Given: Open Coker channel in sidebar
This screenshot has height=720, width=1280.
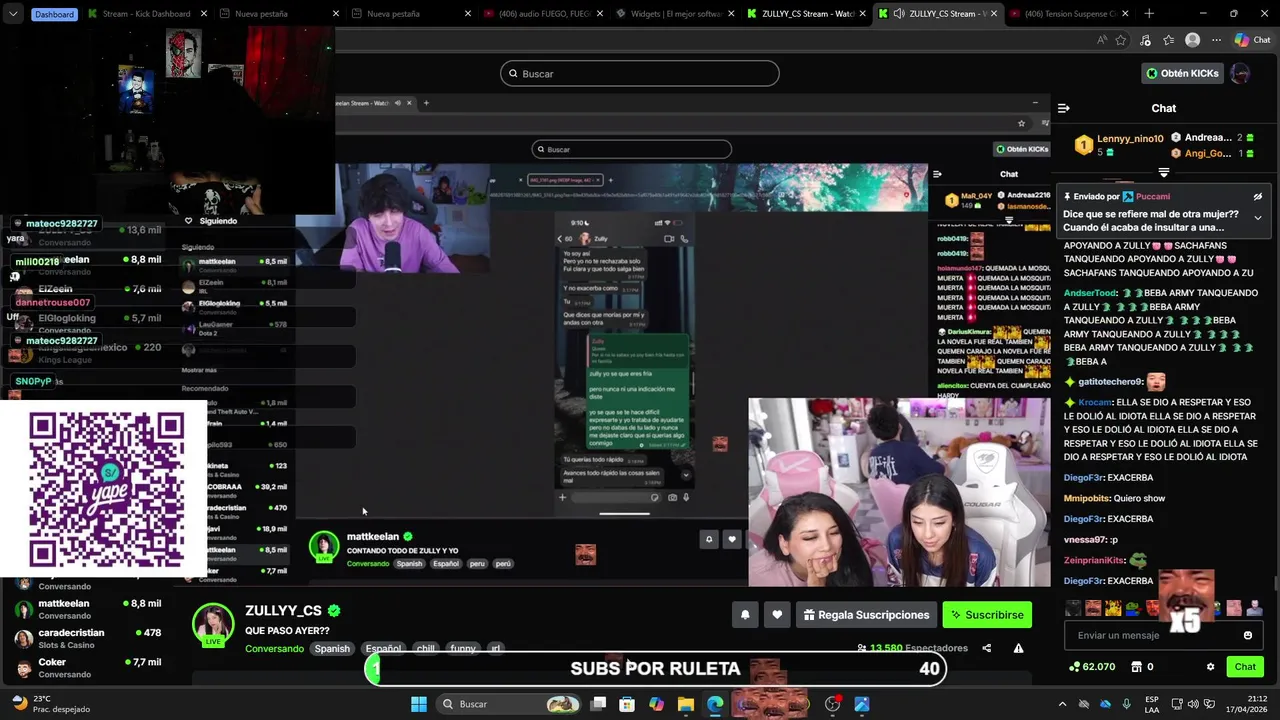Looking at the screenshot, I should coord(90,667).
